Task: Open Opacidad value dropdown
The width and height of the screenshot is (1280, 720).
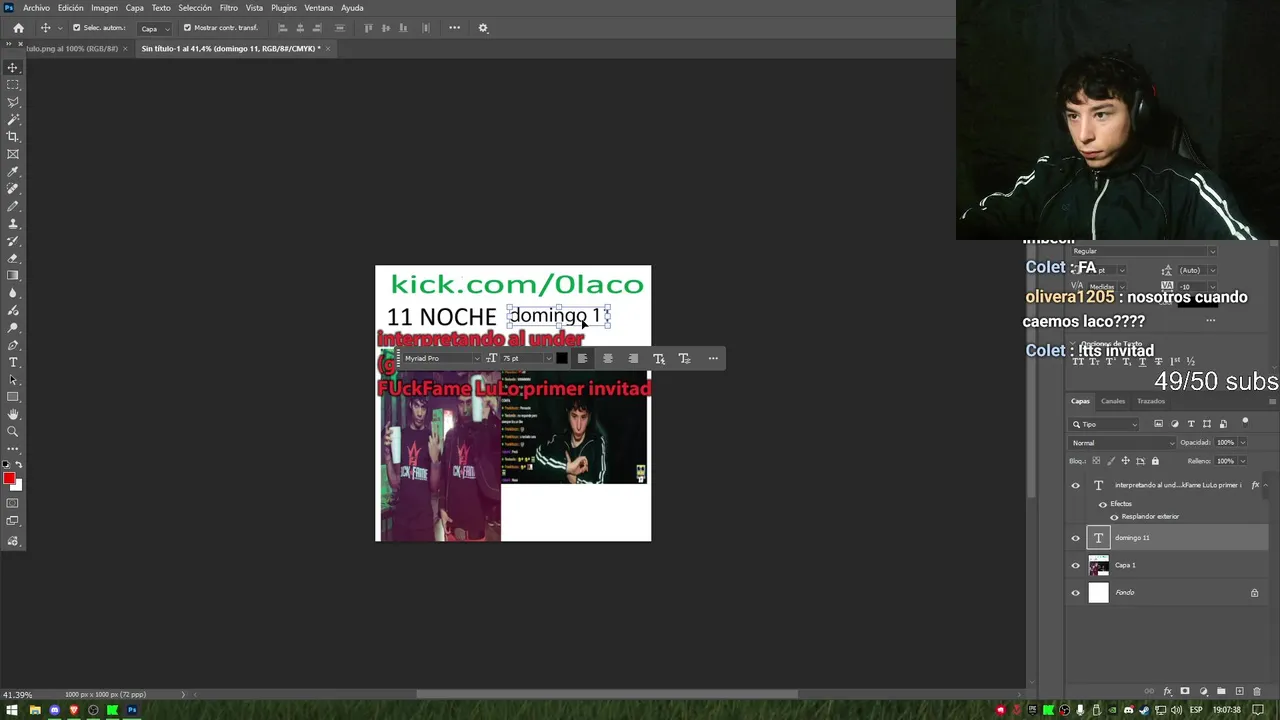Action: coord(1243,443)
